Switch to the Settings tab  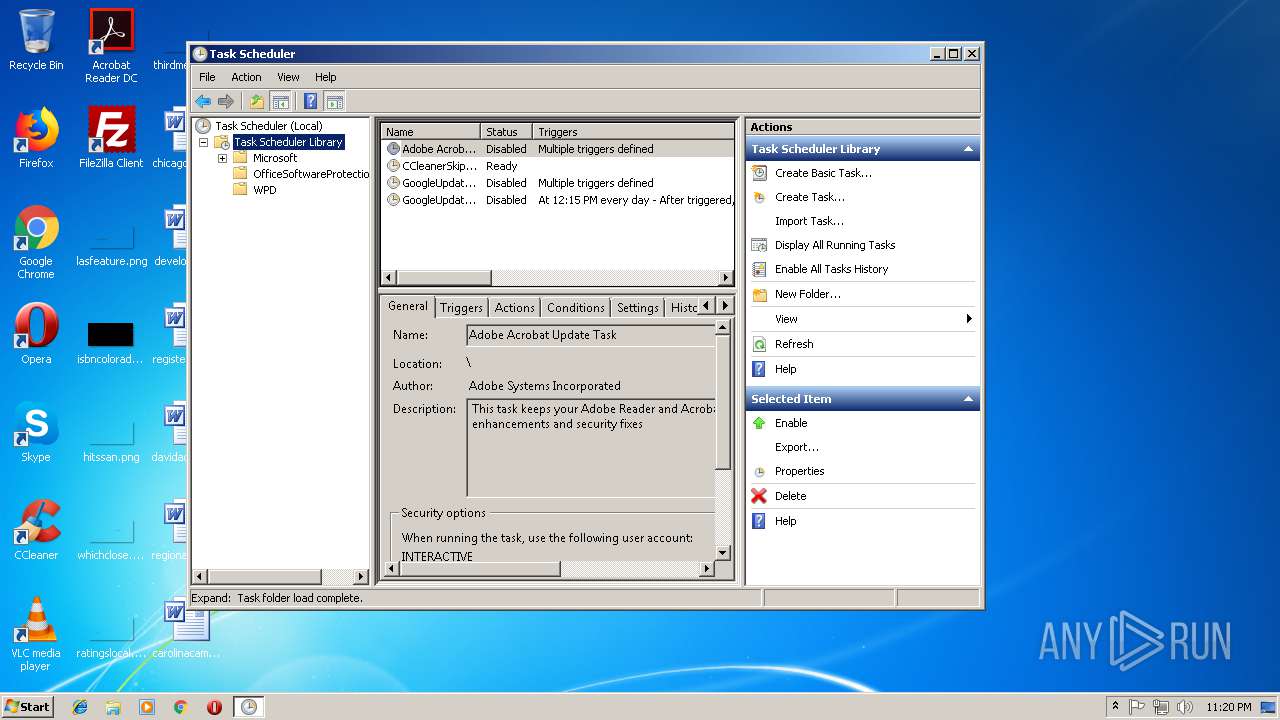[x=637, y=308]
